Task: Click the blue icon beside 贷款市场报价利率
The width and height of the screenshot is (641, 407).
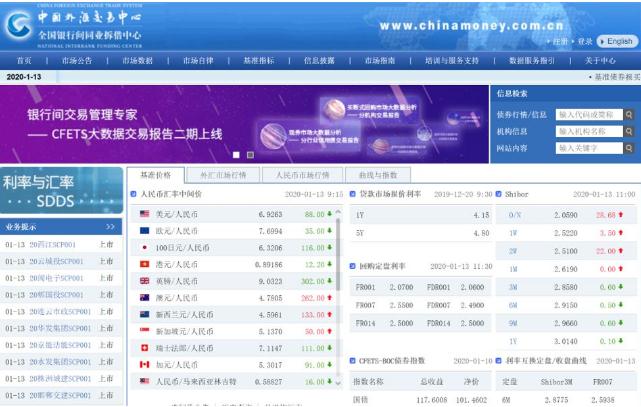Action: (352, 194)
